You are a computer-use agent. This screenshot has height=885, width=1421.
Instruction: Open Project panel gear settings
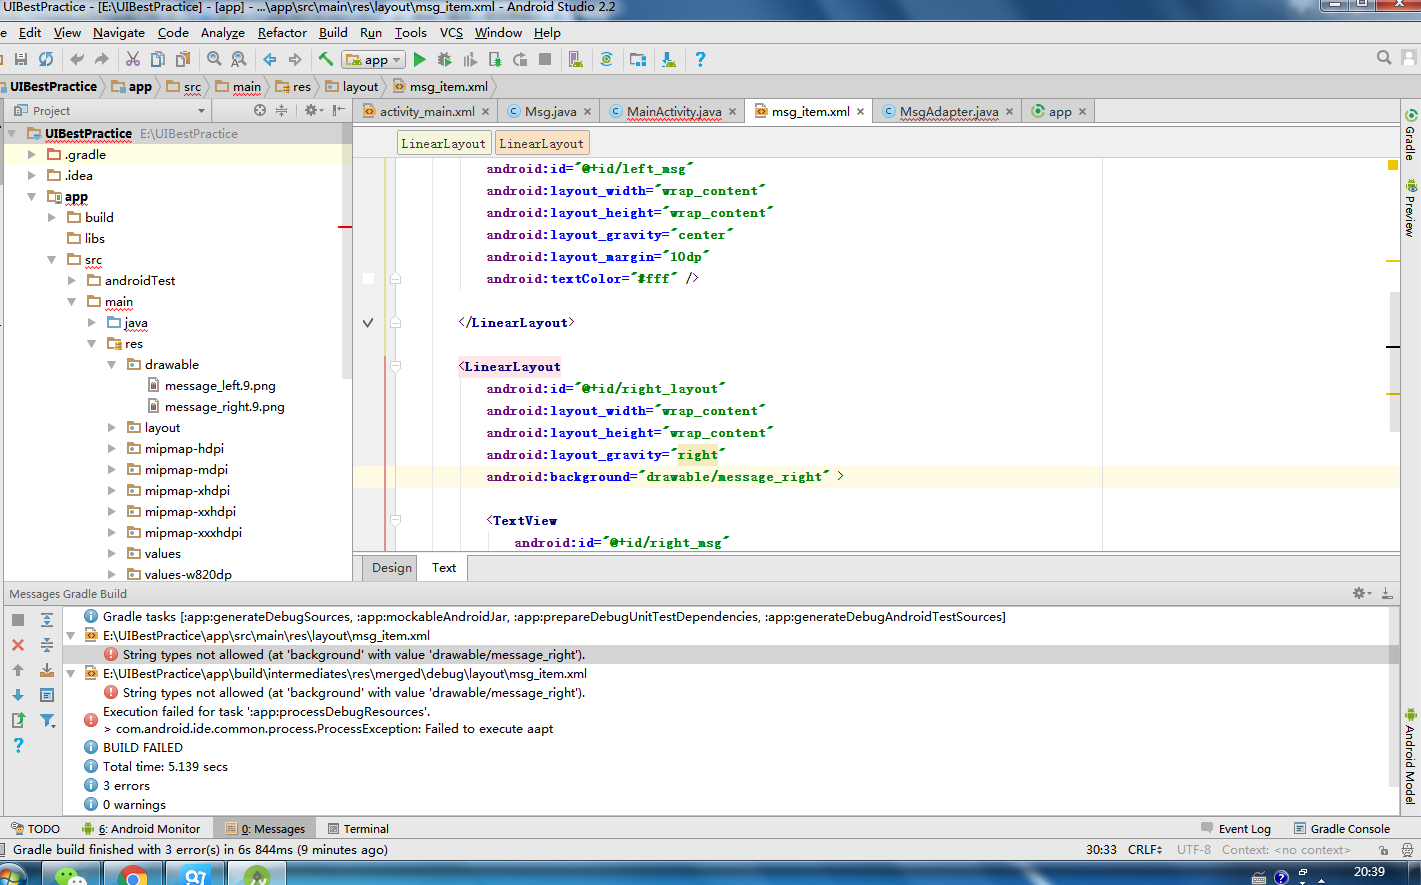pos(312,110)
